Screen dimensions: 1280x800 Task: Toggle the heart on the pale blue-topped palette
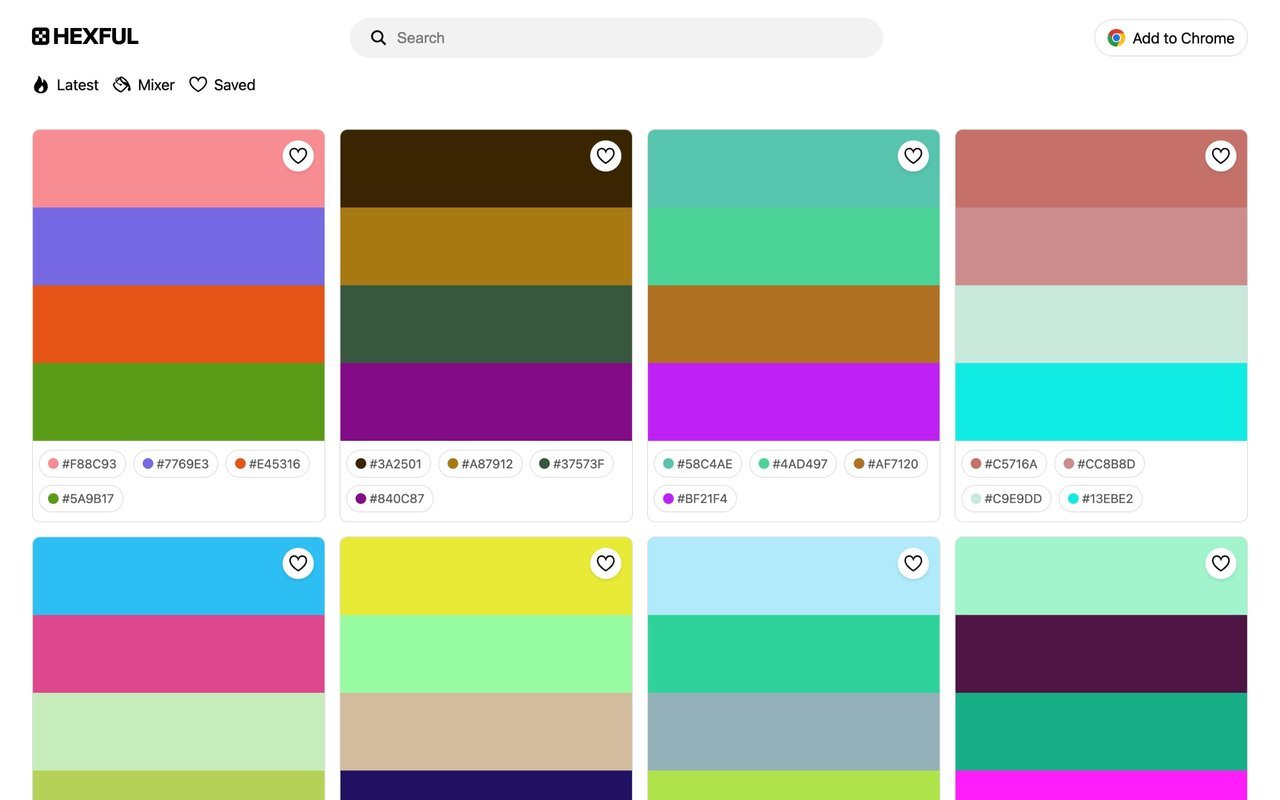tap(913, 564)
